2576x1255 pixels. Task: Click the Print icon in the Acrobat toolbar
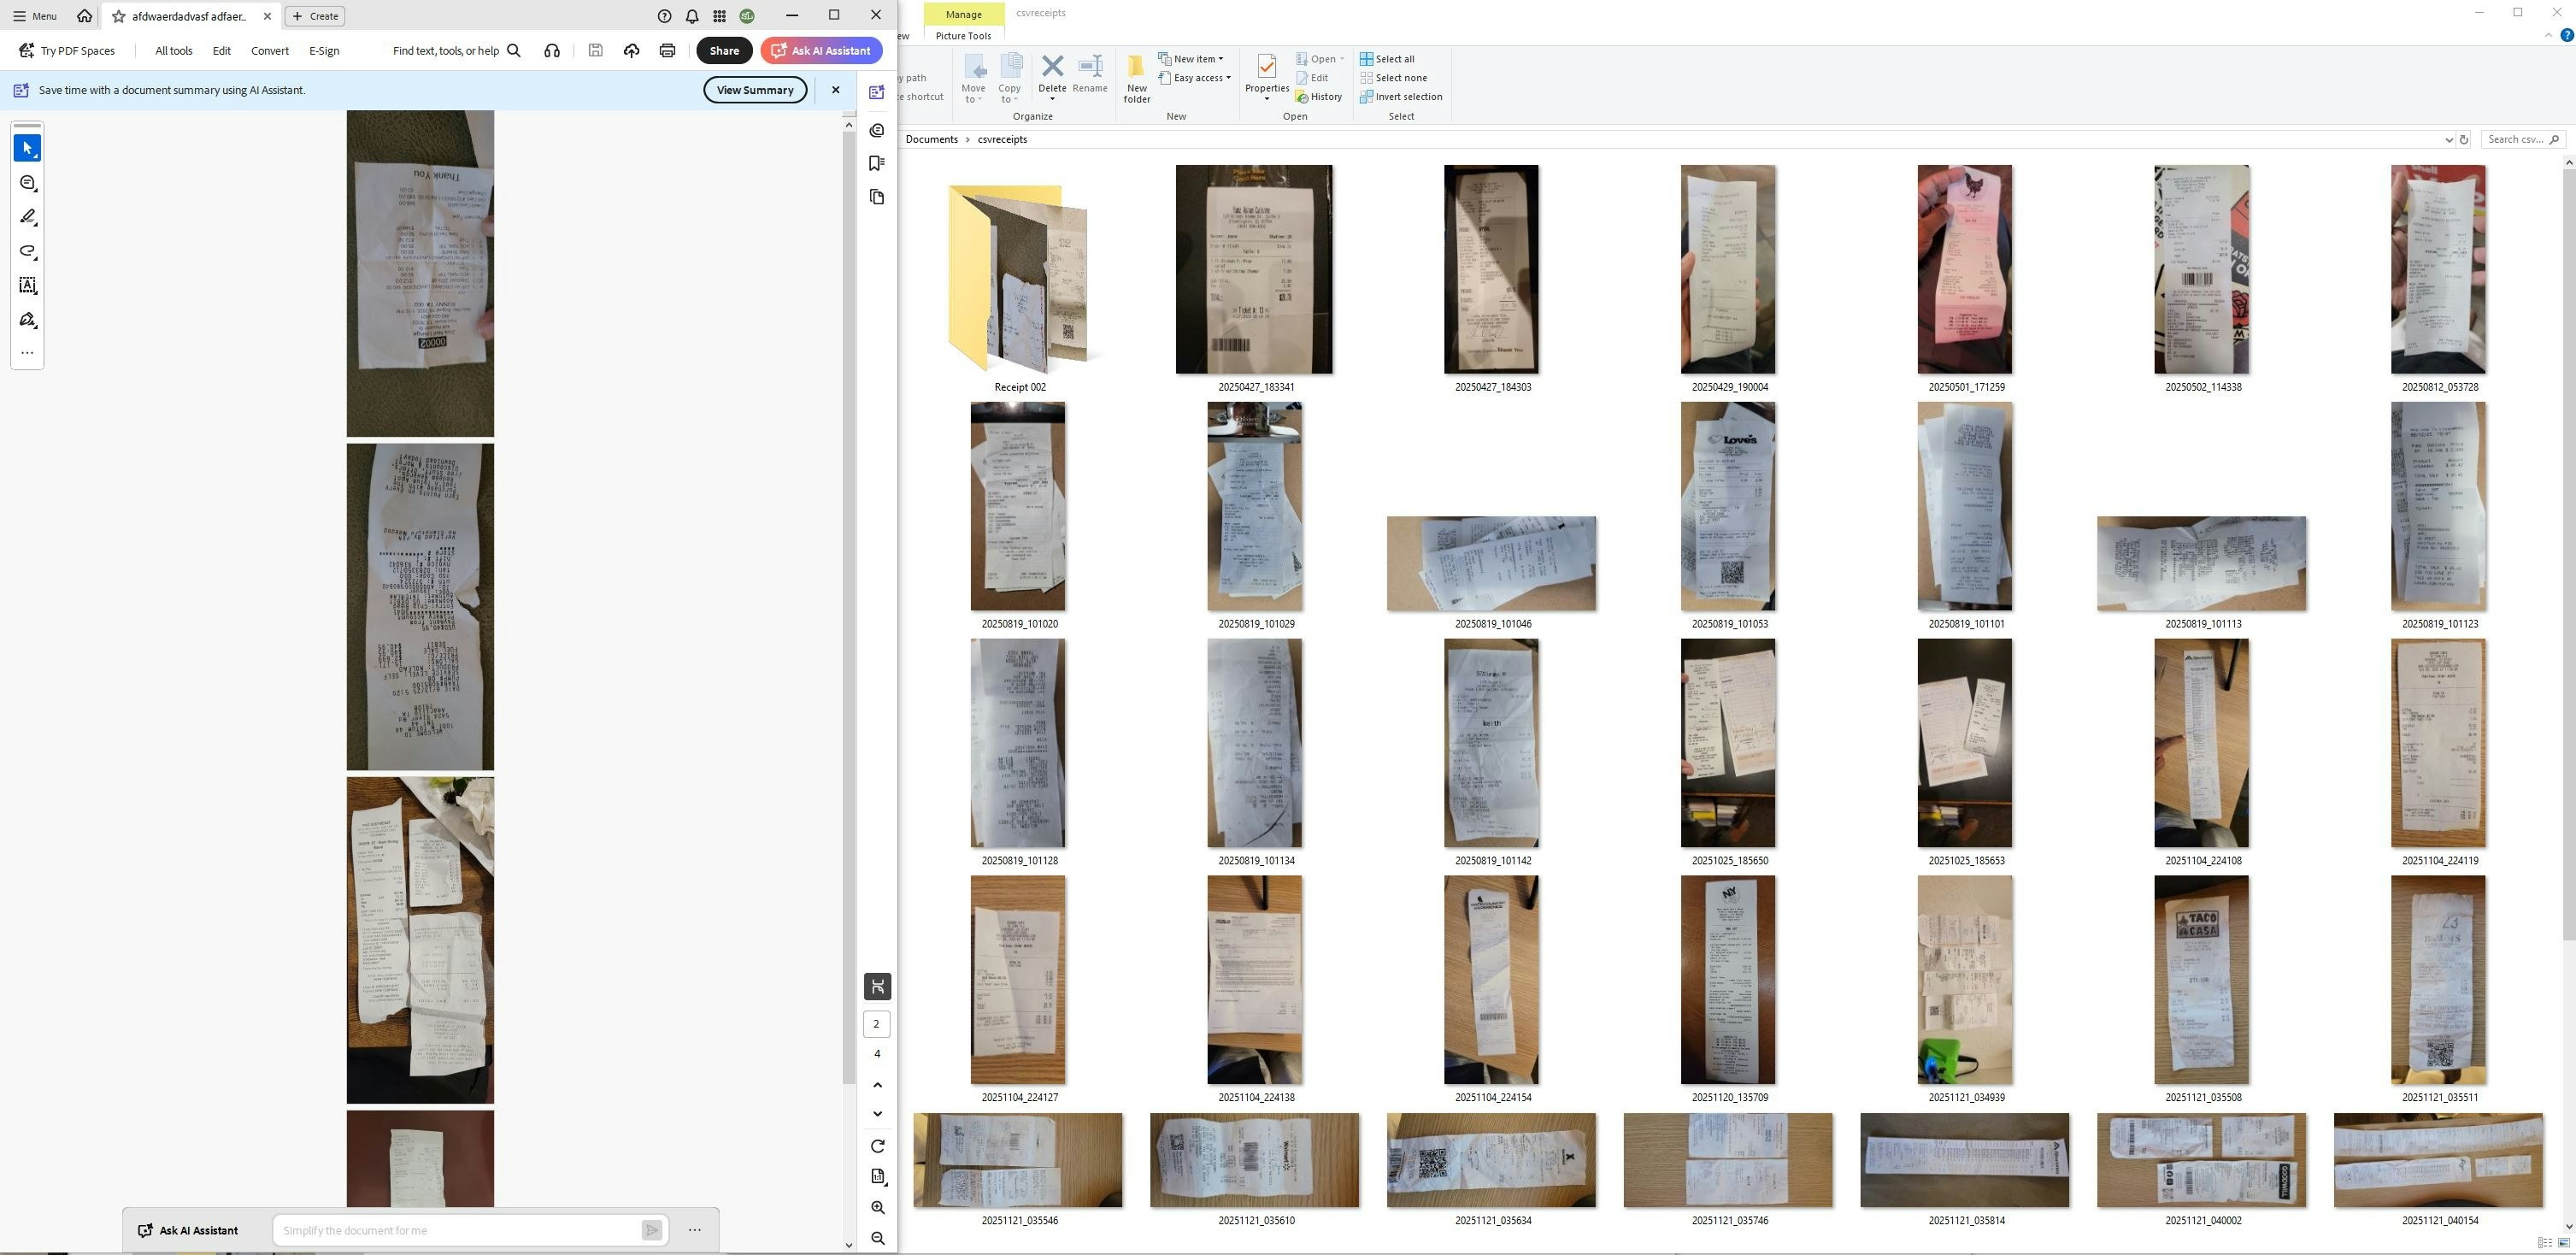(667, 51)
